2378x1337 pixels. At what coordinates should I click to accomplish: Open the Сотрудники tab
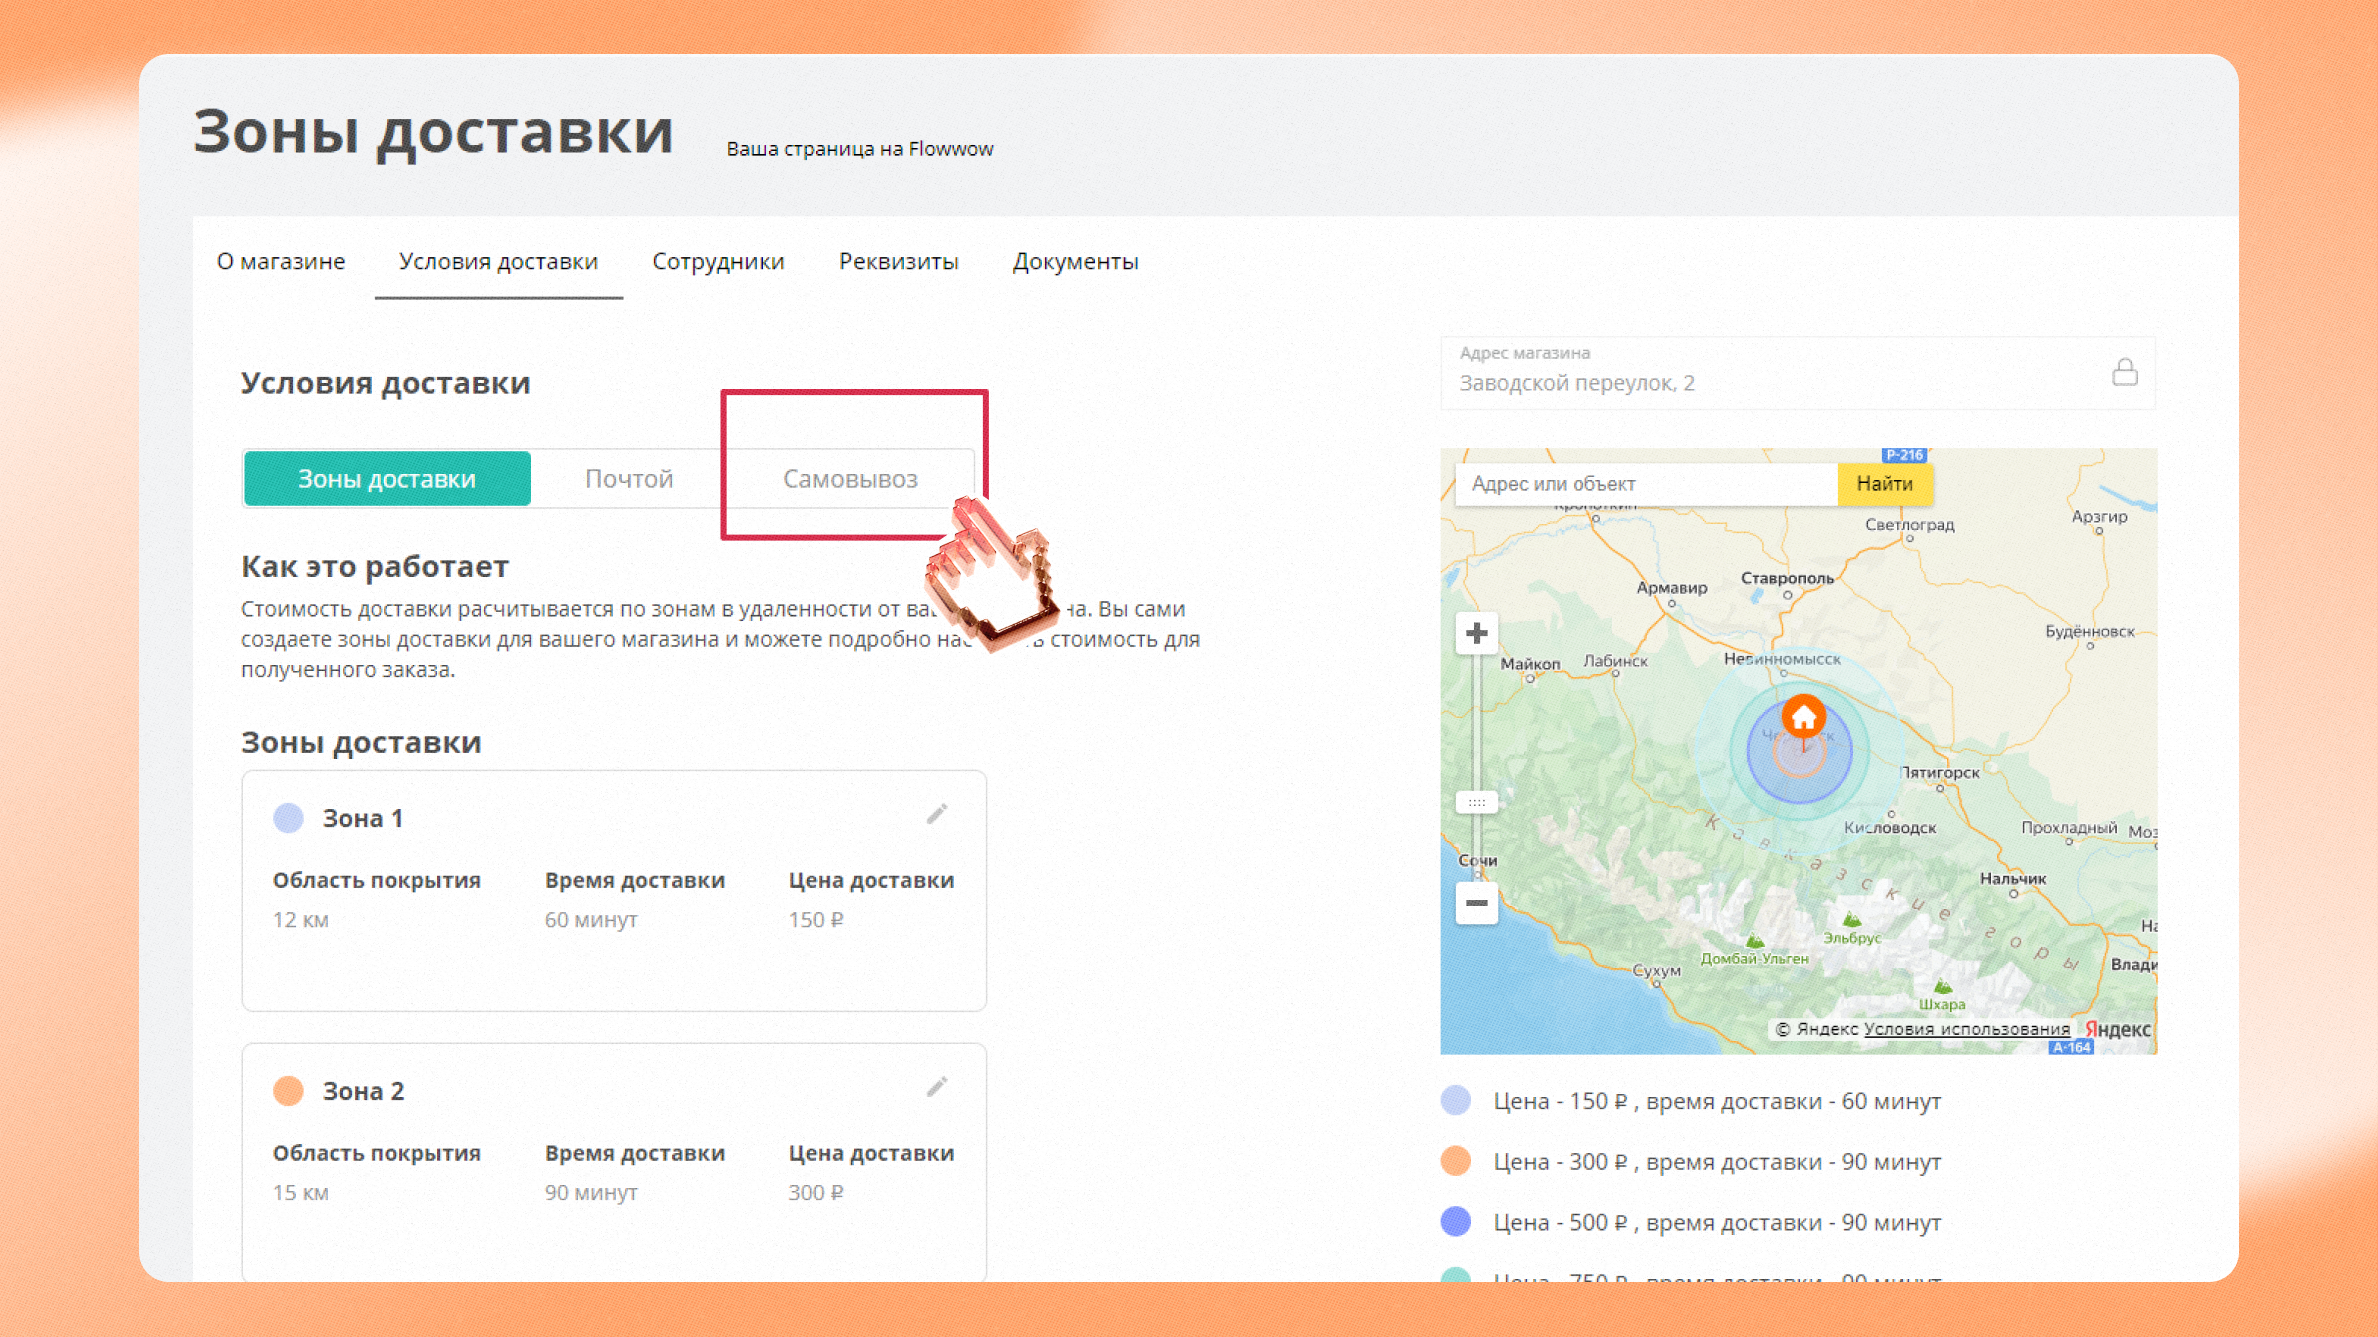coord(718,262)
